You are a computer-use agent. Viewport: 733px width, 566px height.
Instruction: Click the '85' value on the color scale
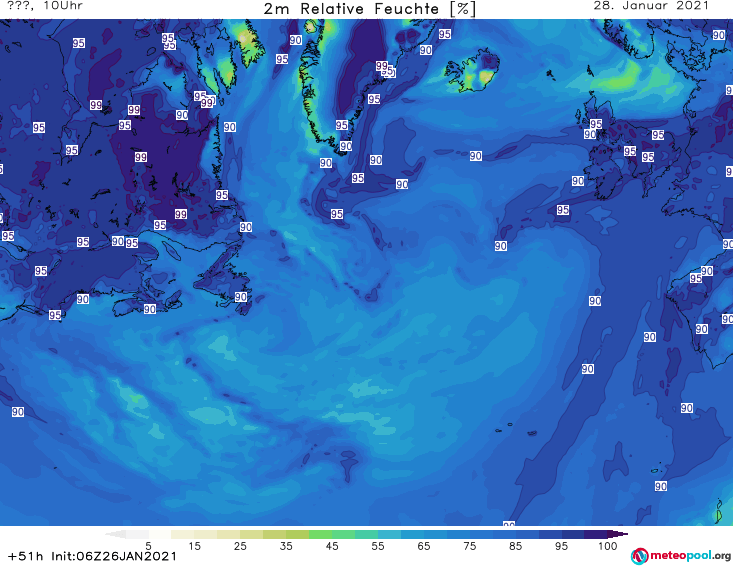pyautogui.click(x=515, y=546)
